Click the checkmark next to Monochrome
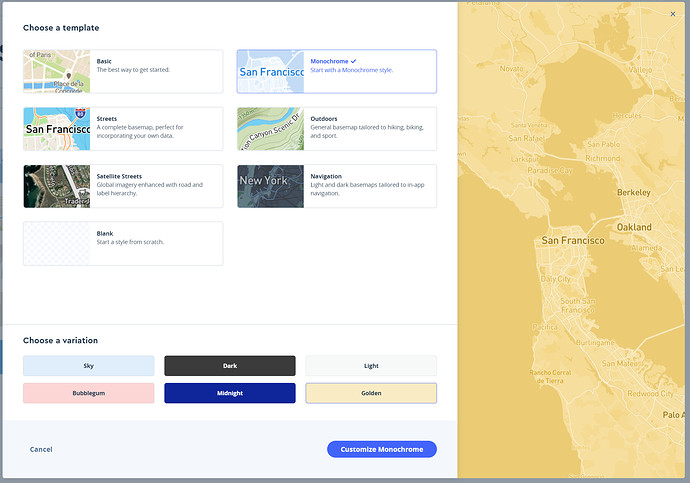Screen dimensions: 690x483 tap(353, 61)
